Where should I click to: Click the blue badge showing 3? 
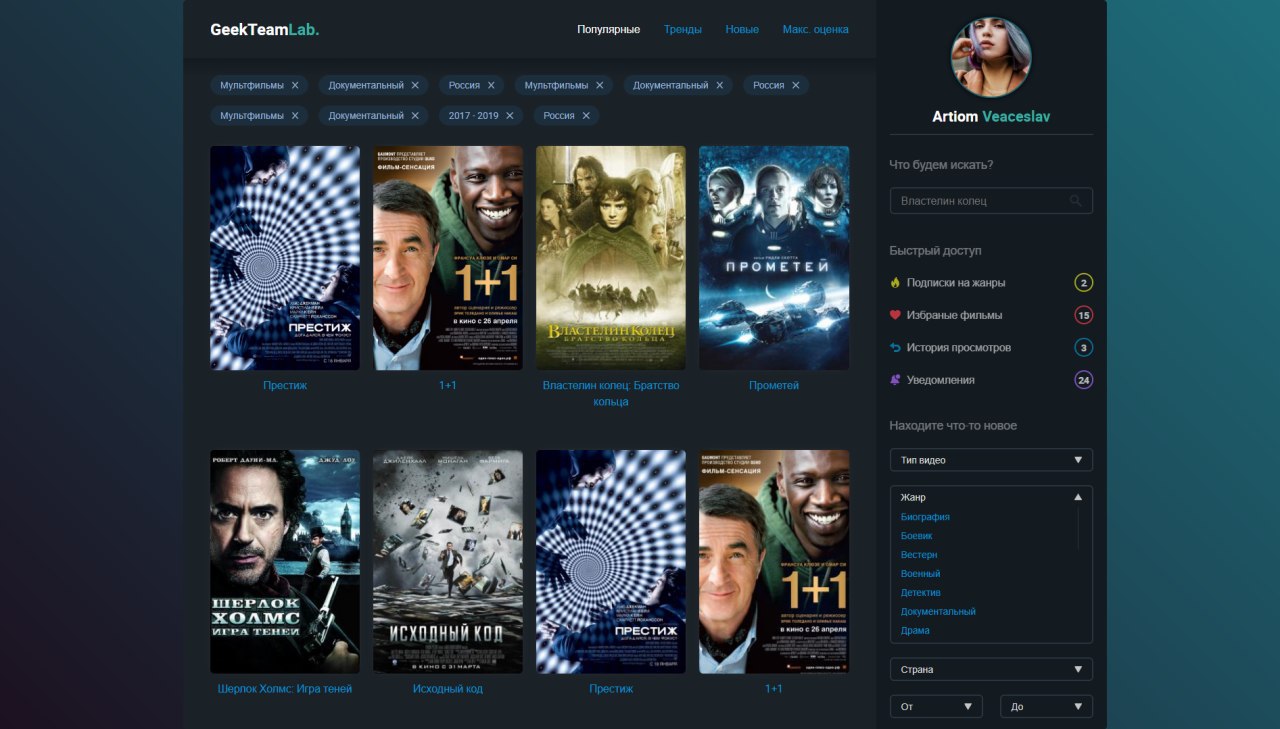click(x=1083, y=348)
